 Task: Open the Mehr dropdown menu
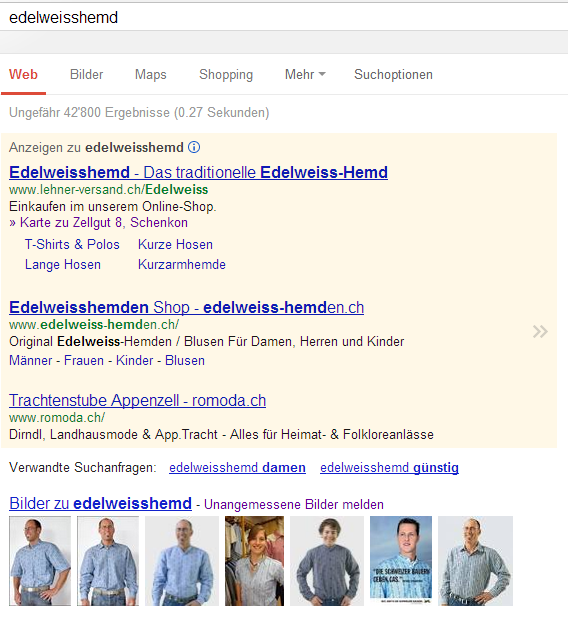click(x=305, y=74)
